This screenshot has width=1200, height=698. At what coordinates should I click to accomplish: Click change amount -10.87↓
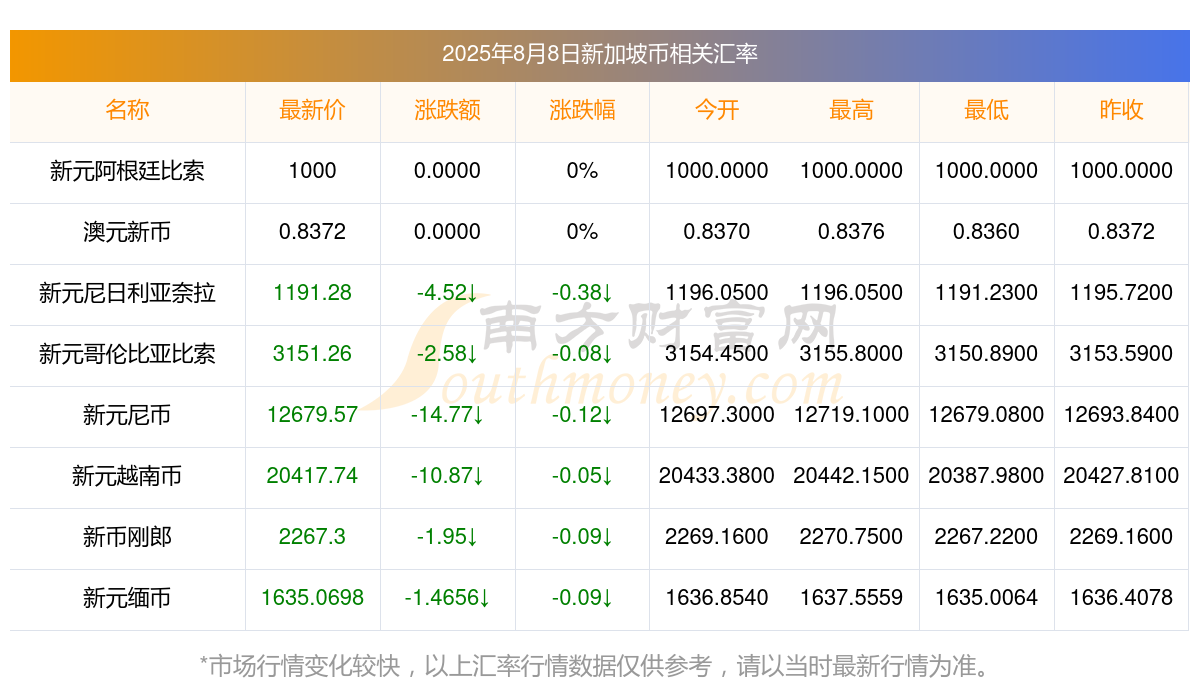pos(447,476)
